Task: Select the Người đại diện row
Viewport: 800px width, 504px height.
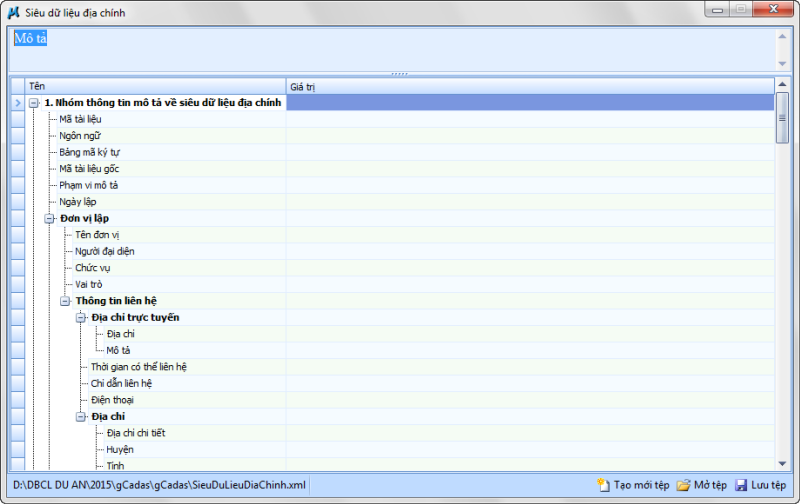Action: (x=105, y=251)
